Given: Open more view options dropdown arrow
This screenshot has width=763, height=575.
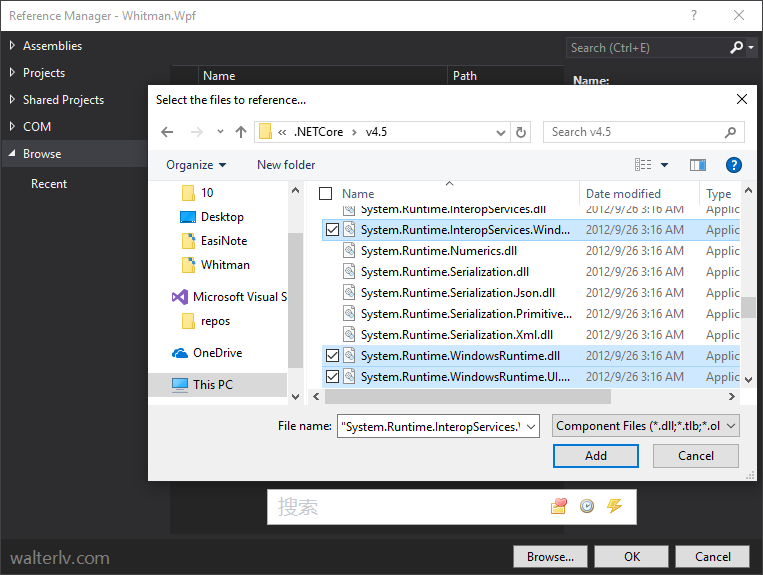Looking at the screenshot, I should click(x=664, y=165).
